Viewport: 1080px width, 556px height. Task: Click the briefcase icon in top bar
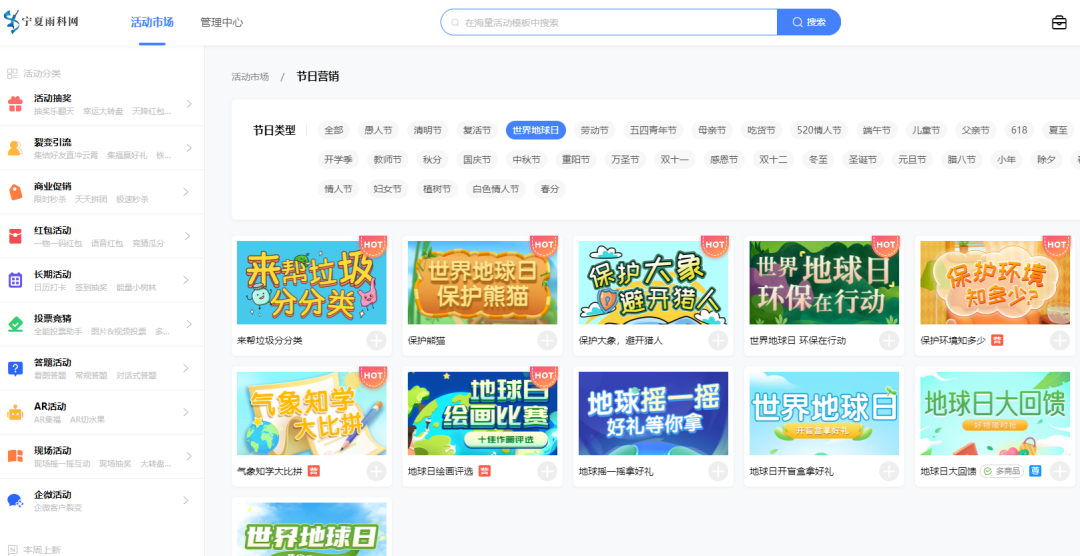(x=1059, y=22)
